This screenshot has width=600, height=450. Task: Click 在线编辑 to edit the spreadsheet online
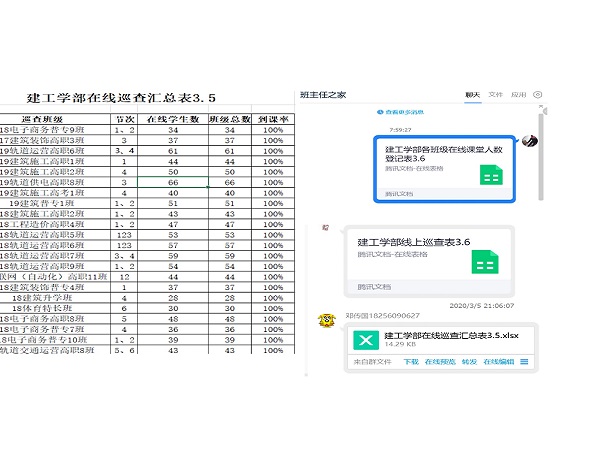pos(497,361)
